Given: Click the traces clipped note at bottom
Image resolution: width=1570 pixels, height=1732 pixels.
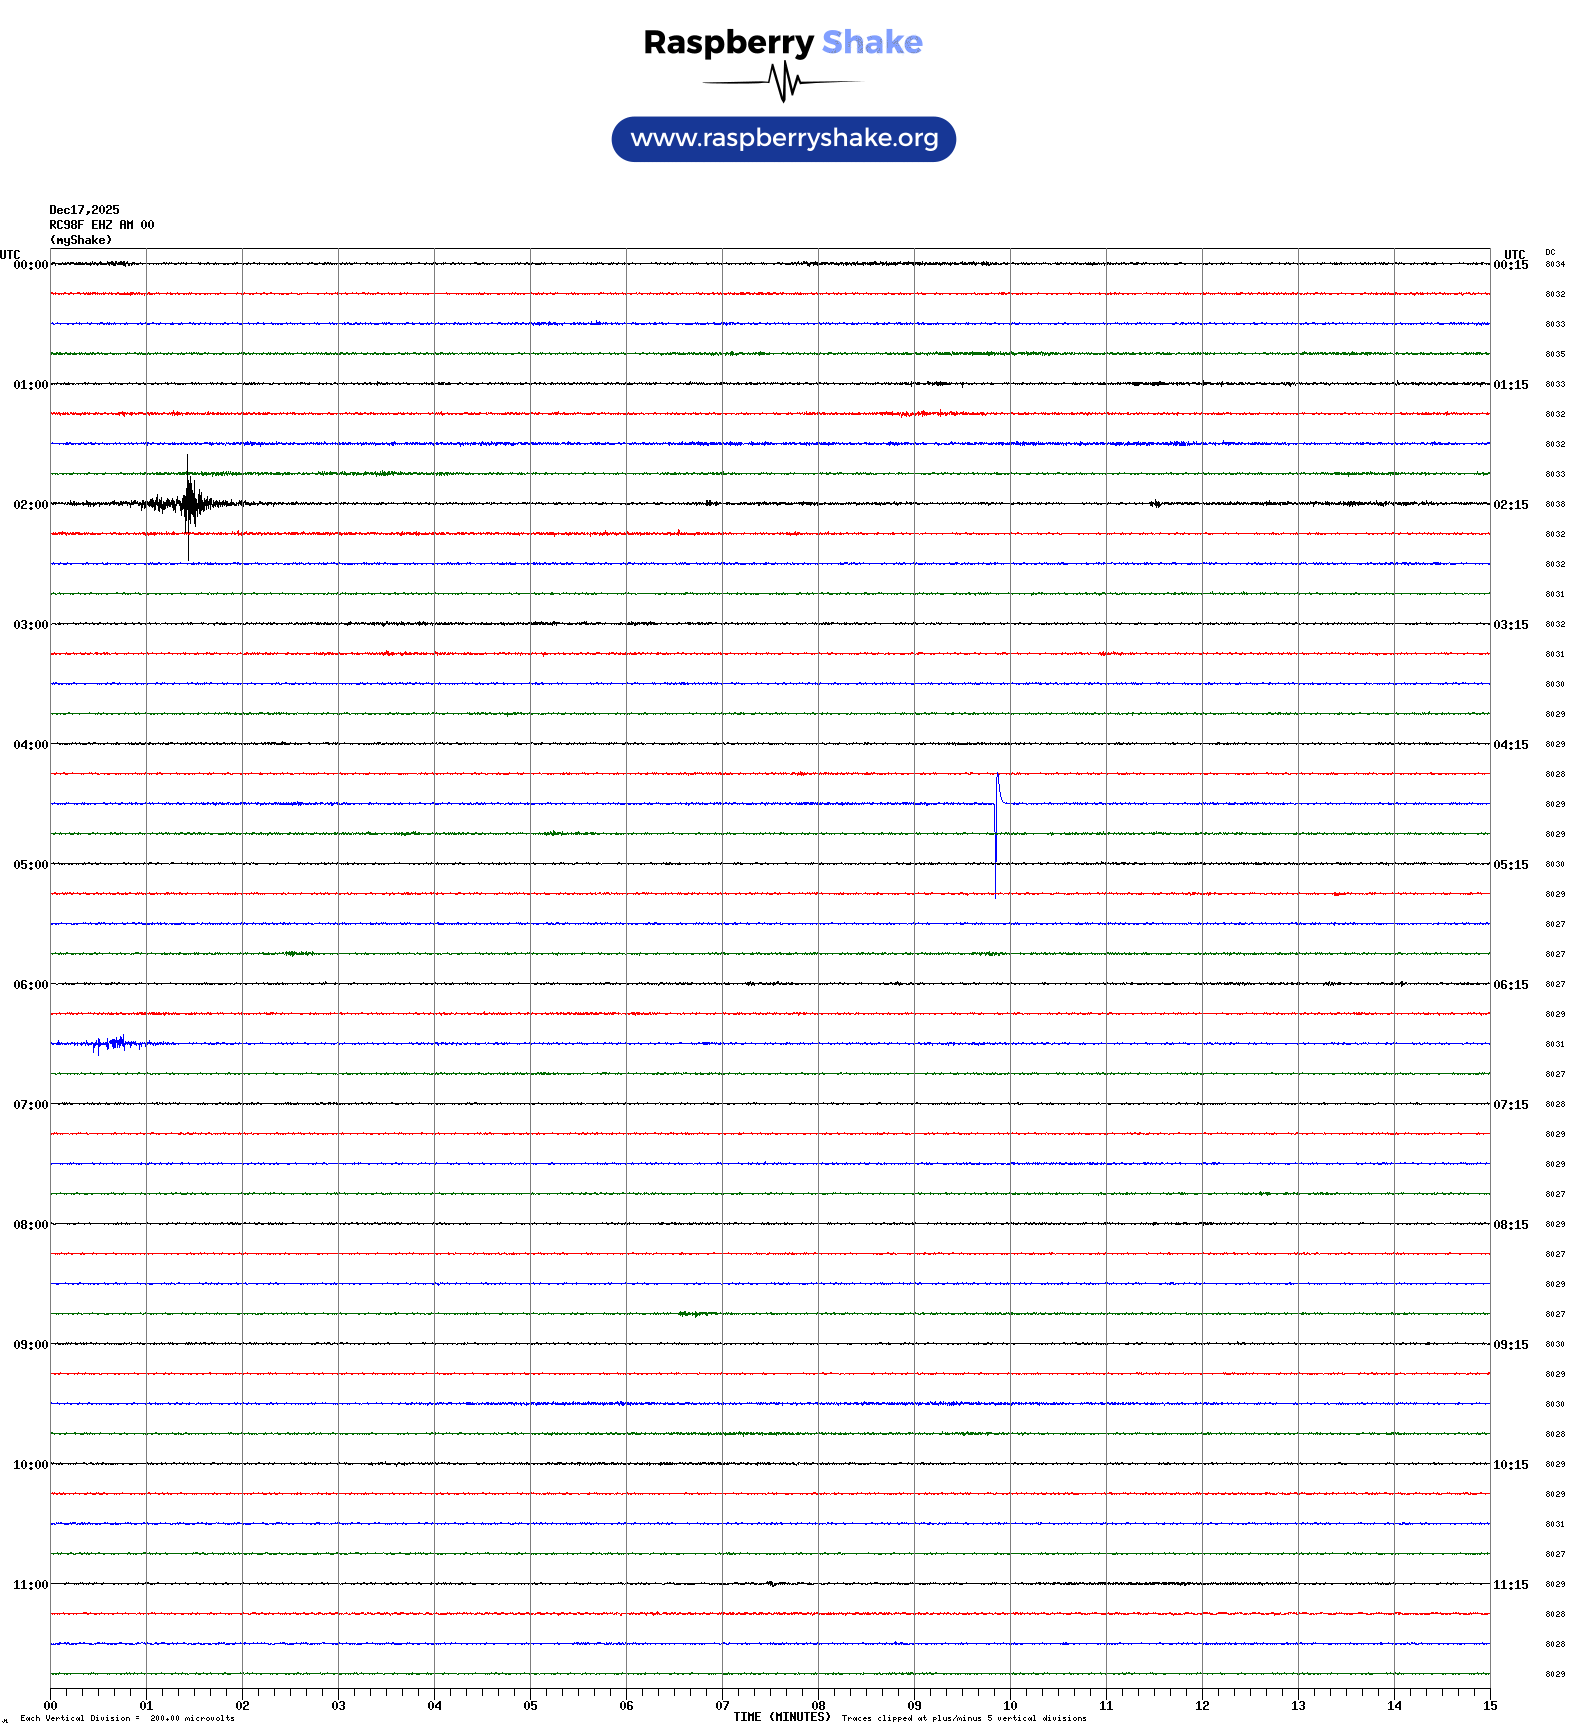Looking at the screenshot, I should tap(963, 1719).
